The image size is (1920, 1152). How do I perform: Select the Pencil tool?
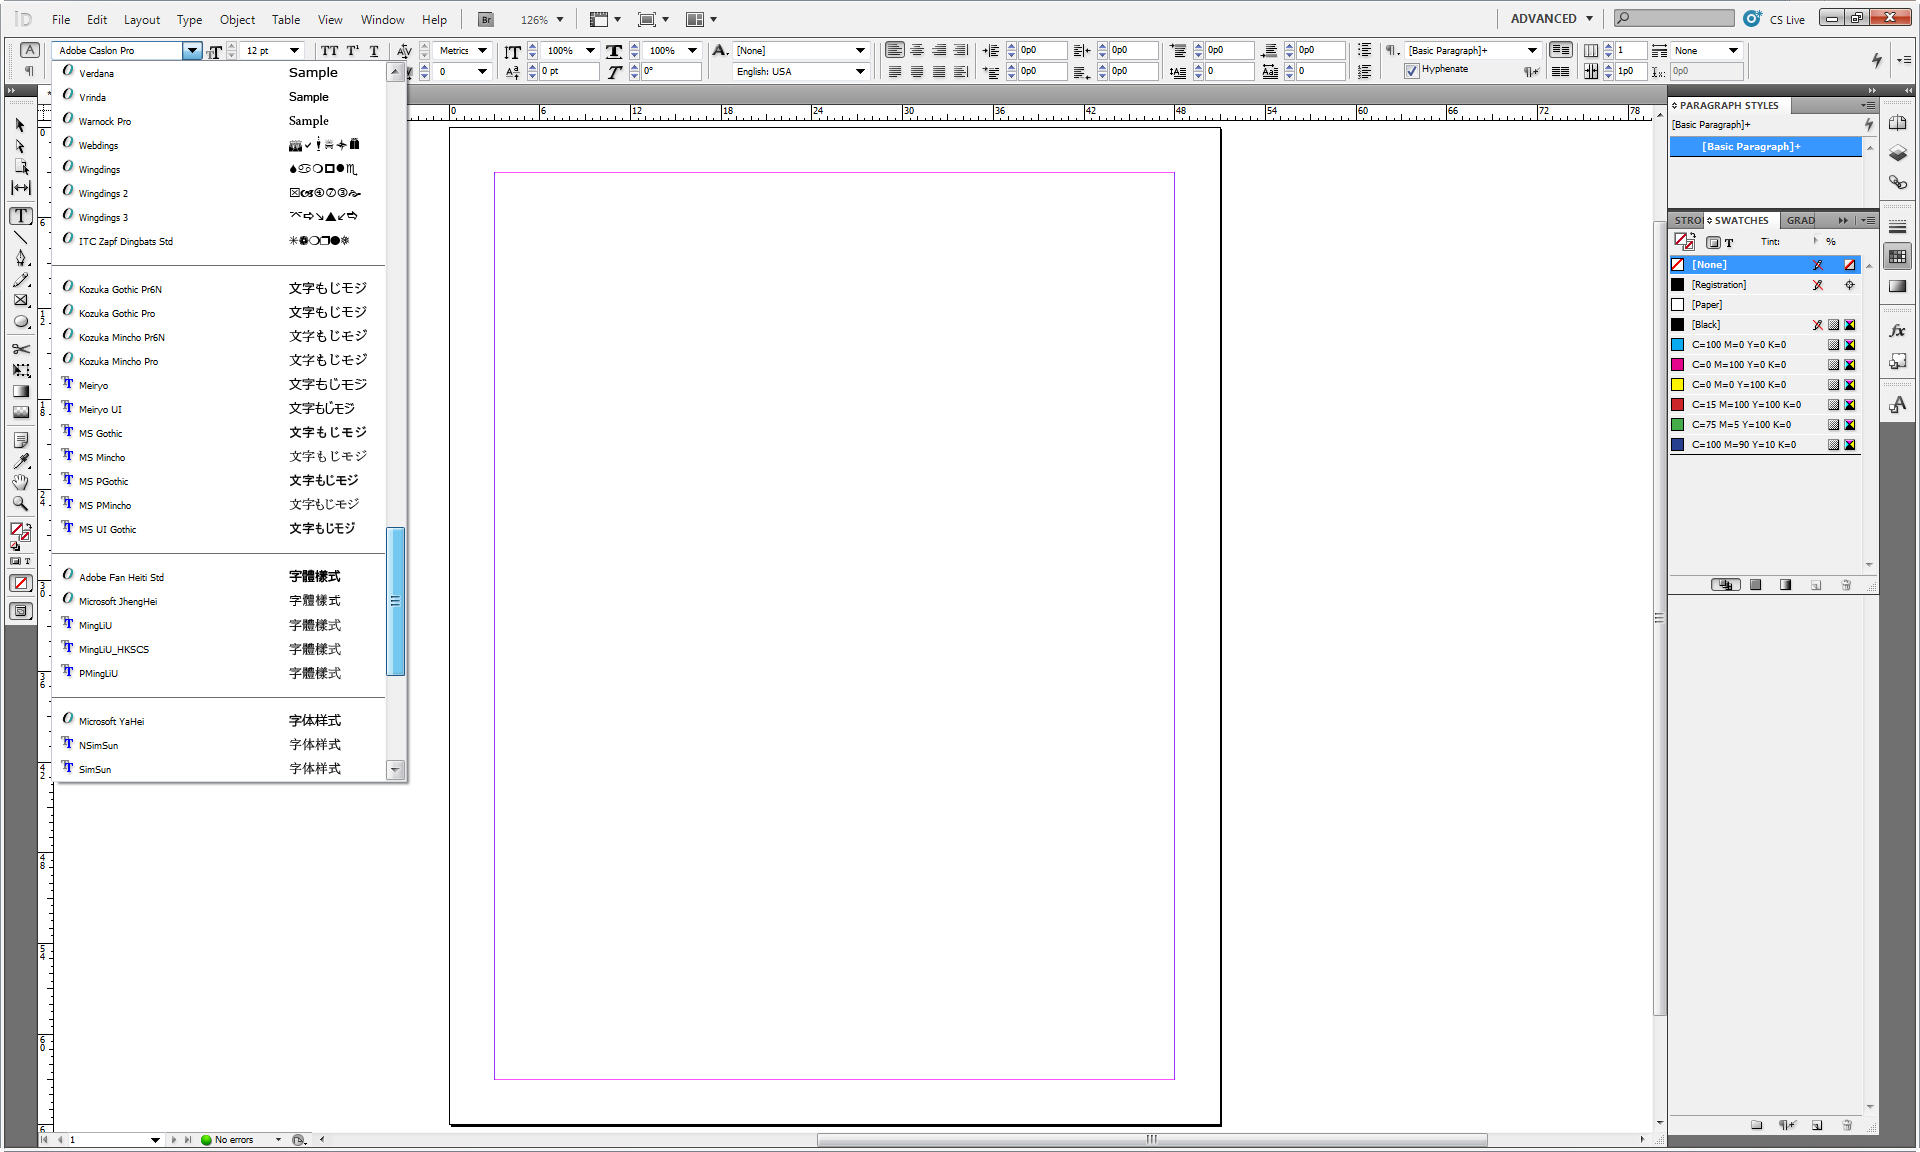(x=20, y=279)
